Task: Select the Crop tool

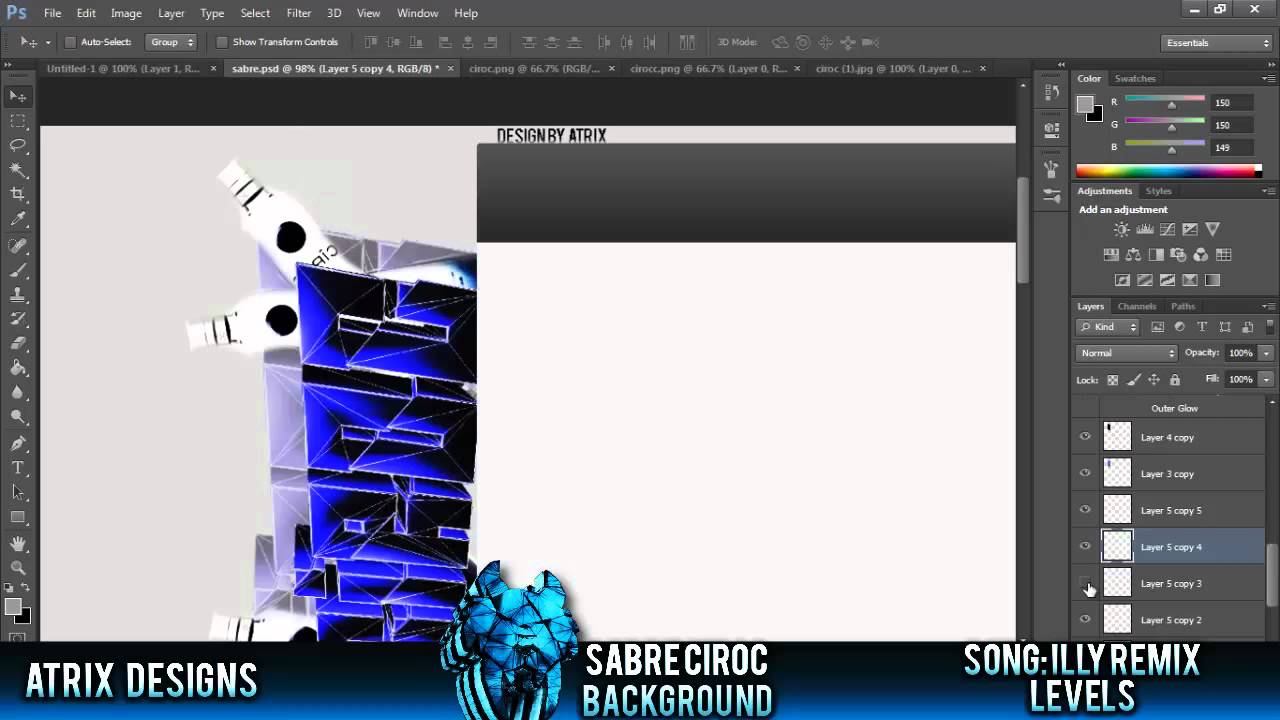Action: pyautogui.click(x=18, y=195)
